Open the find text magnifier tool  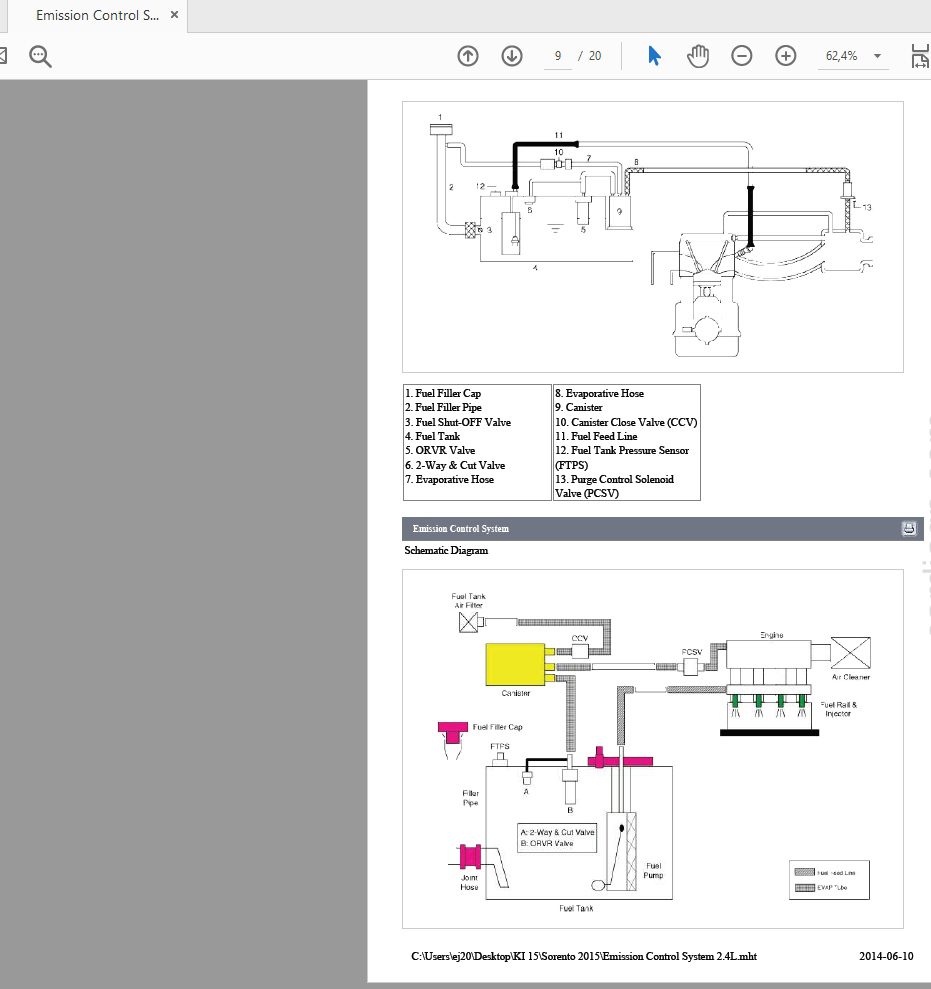(40, 56)
